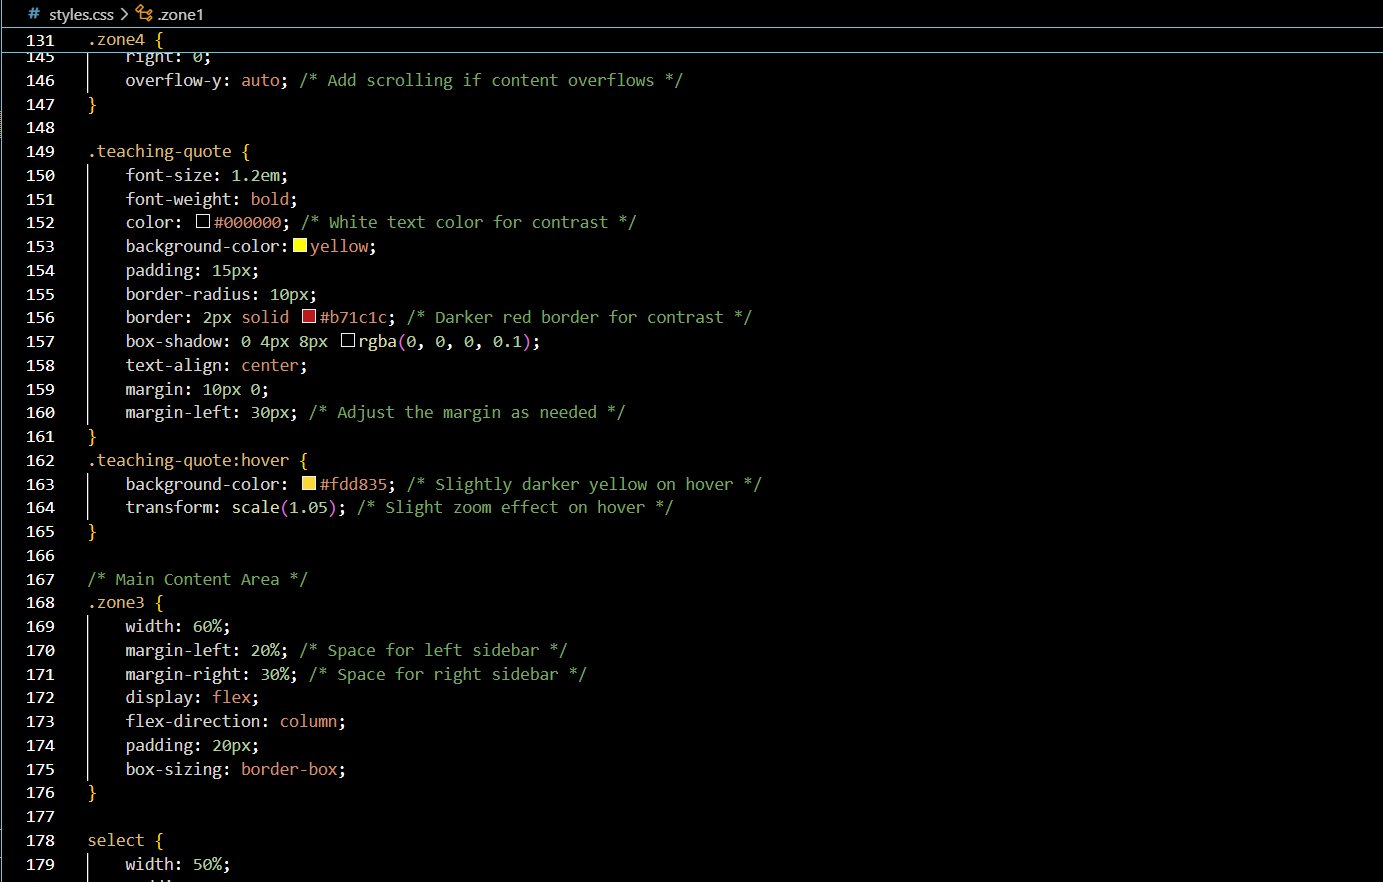Image resolution: width=1383 pixels, height=882 pixels.
Task: Select line number 162 in the gutter
Action: coord(40,460)
